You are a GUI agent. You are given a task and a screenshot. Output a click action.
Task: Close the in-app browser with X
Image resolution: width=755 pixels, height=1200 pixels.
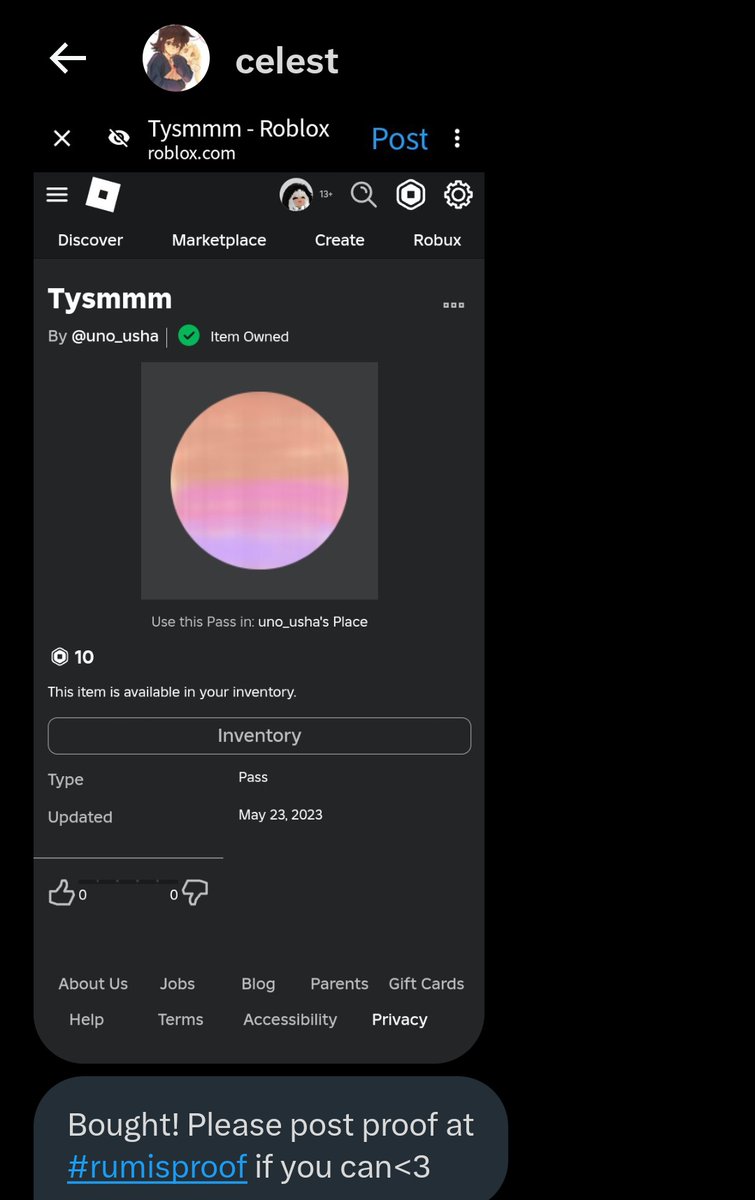62,139
